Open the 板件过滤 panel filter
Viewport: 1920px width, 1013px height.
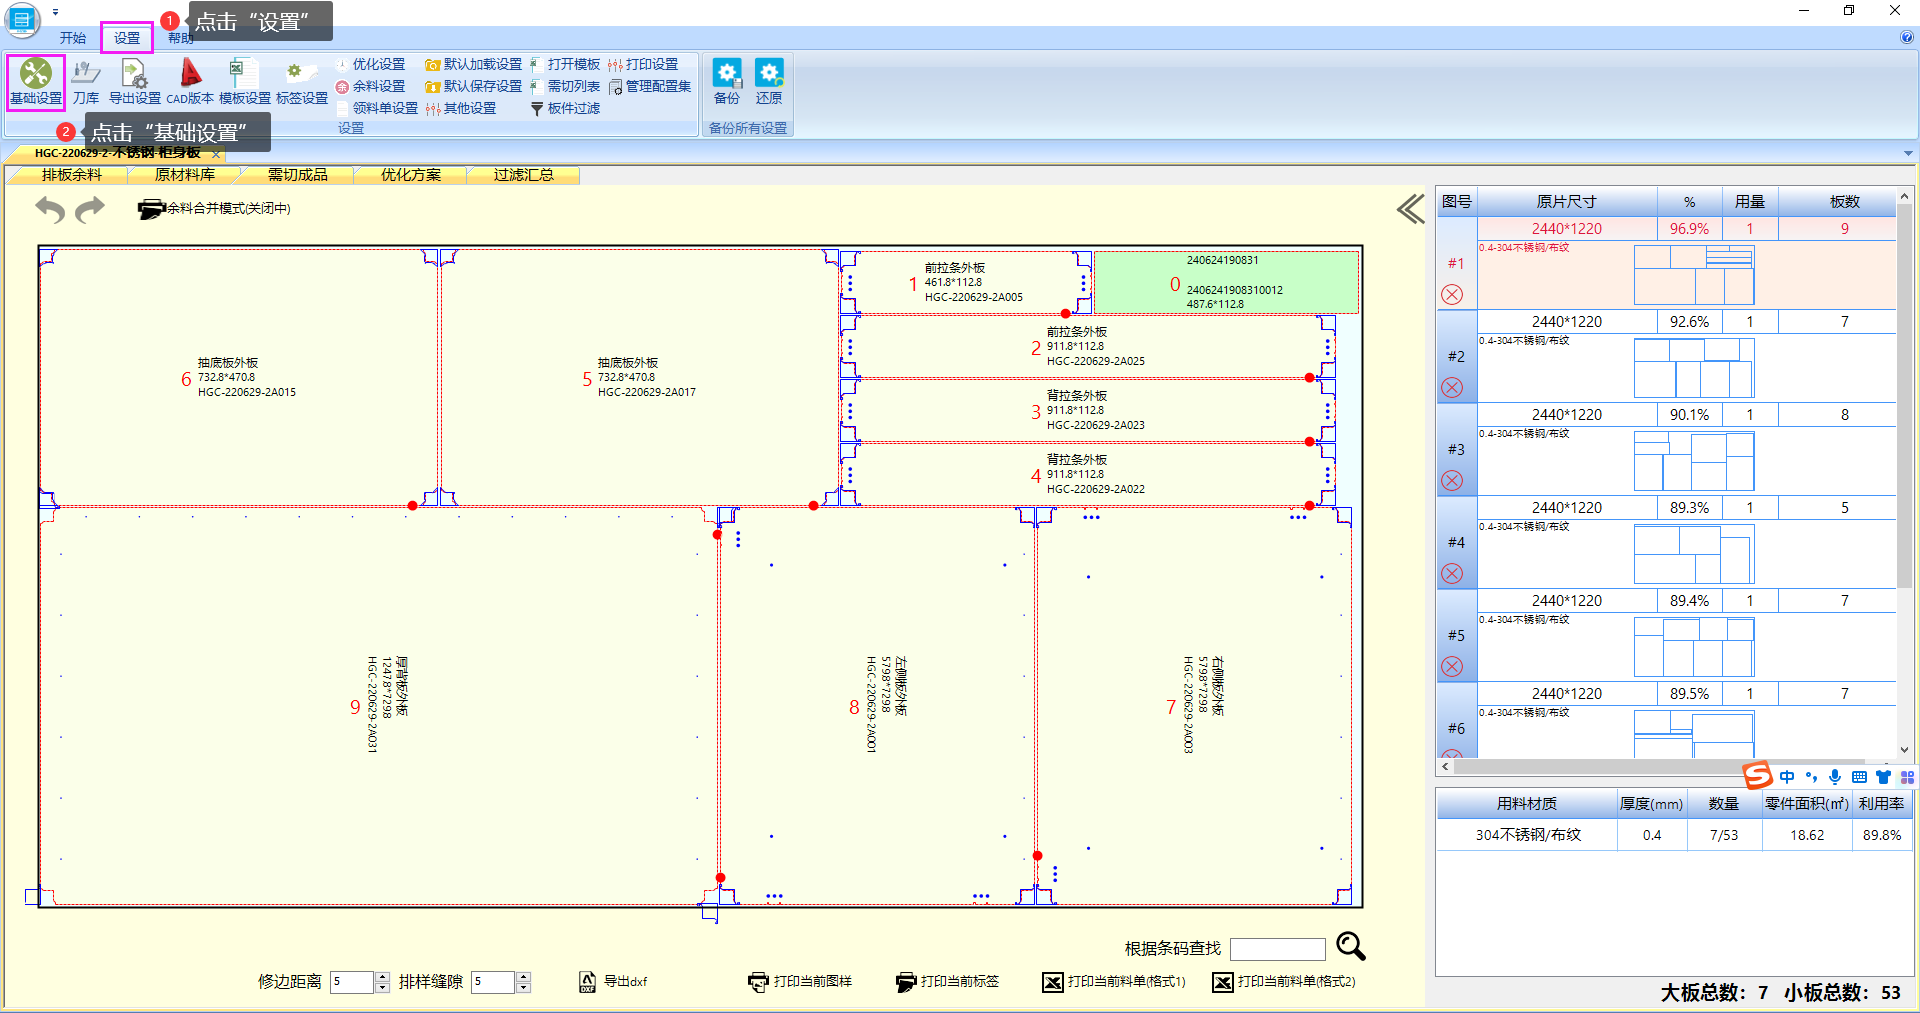click(x=565, y=108)
